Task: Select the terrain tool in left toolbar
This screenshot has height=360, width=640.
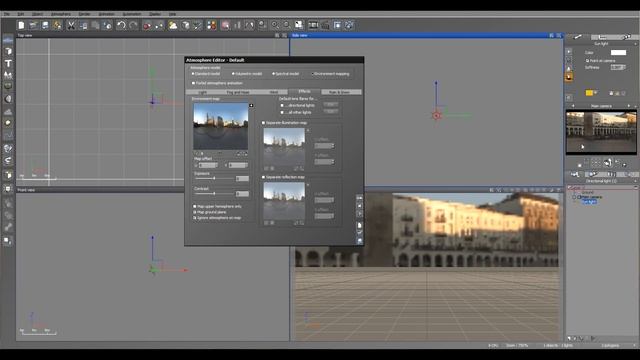Action: pyautogui.click(x=8, y=111)
